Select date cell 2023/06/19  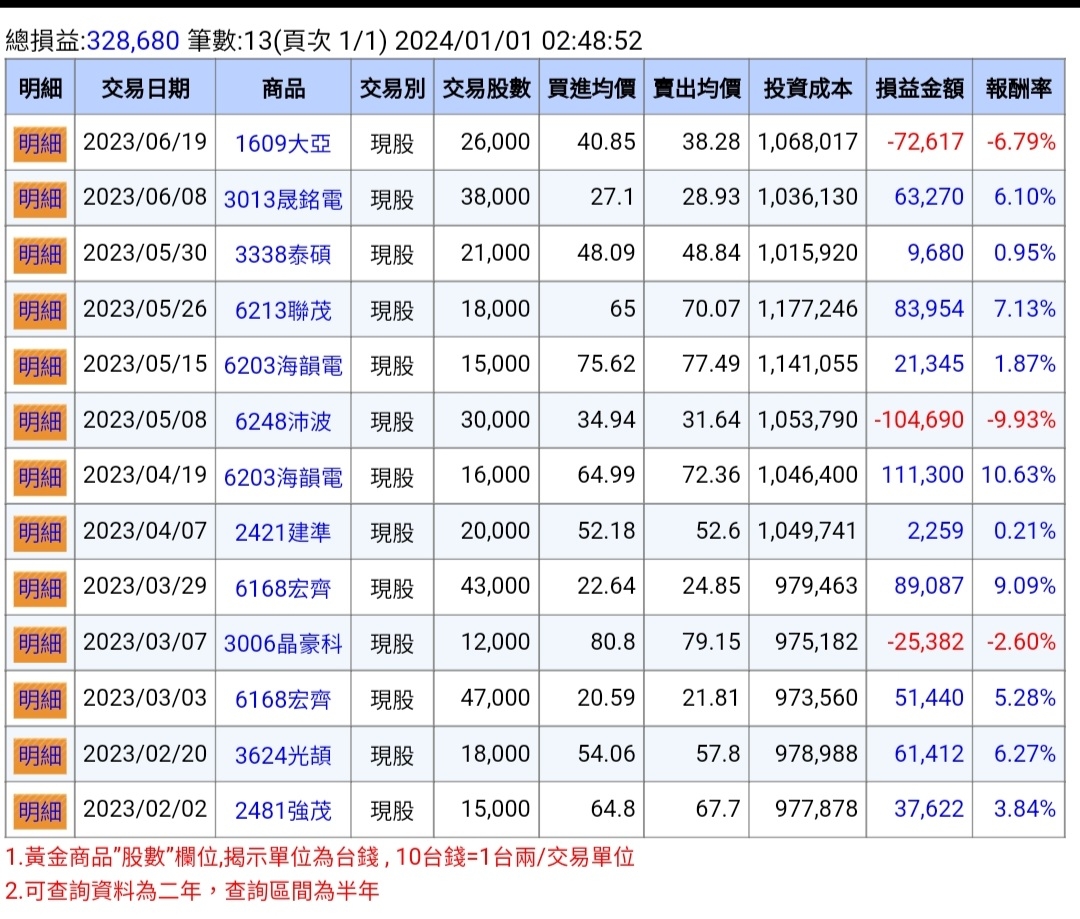tap(145, 142)
